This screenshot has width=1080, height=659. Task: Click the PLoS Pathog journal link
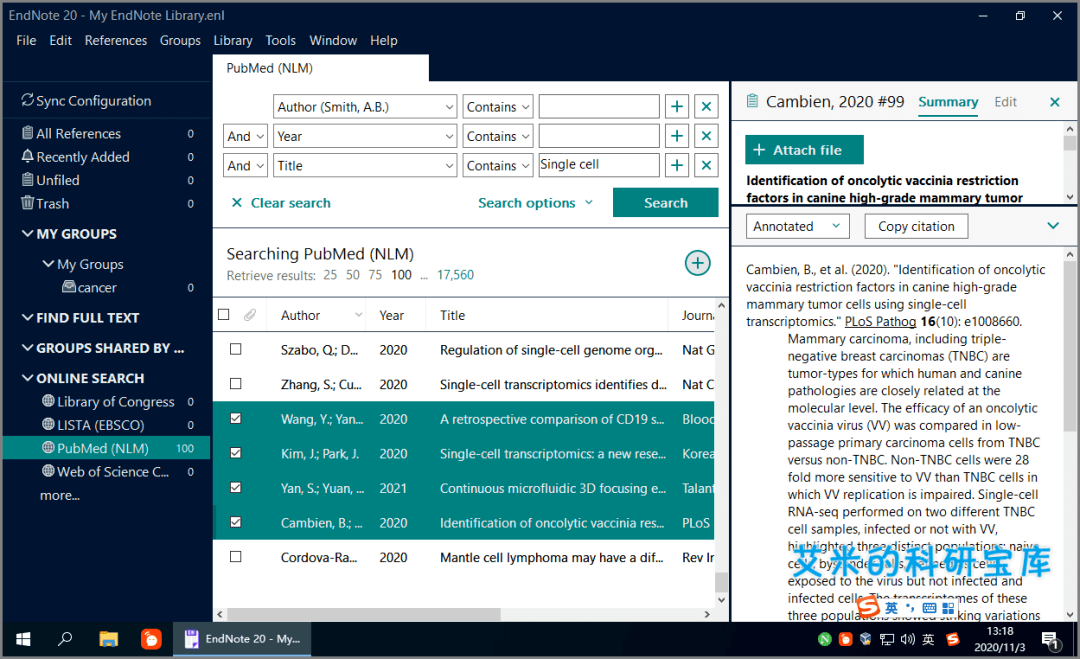(880, 322)
